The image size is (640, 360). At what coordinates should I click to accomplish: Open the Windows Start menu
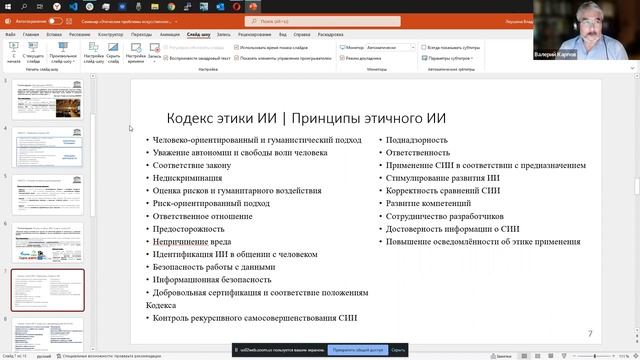click(7, 7)
